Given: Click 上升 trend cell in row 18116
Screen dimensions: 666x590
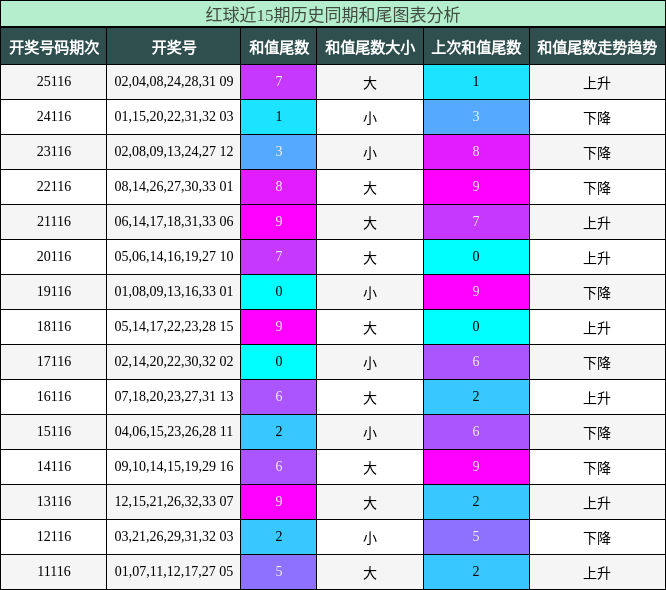Looking at the screenshot, I should (x=597, y=327).
